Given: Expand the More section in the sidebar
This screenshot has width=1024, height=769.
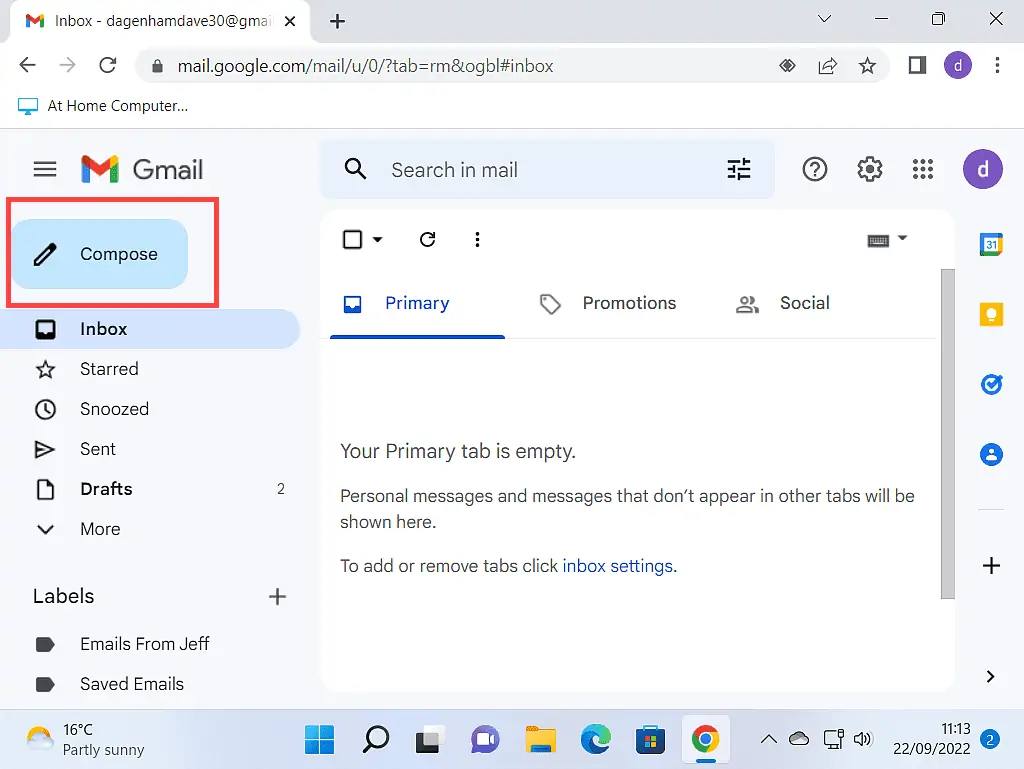Looking at the screenshot, I should click(100, 529).
